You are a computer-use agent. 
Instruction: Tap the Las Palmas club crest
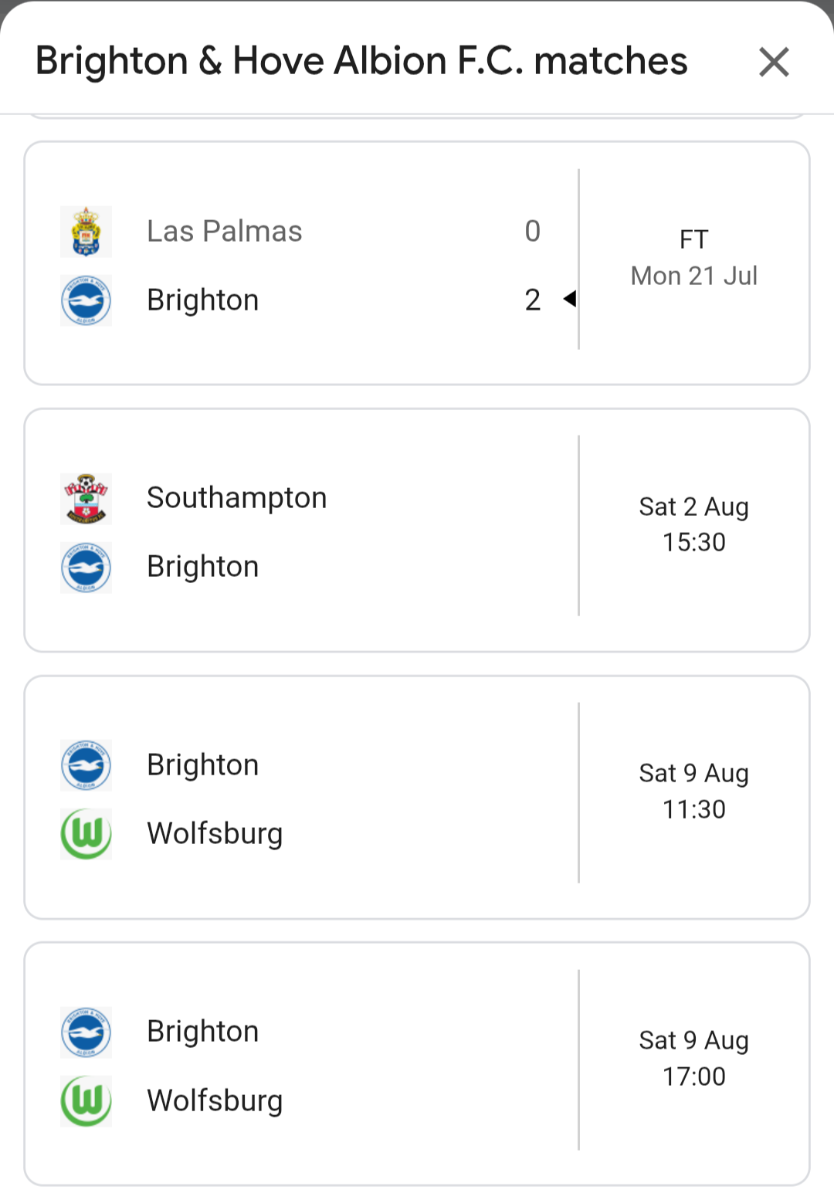click(x=86, y=231)
